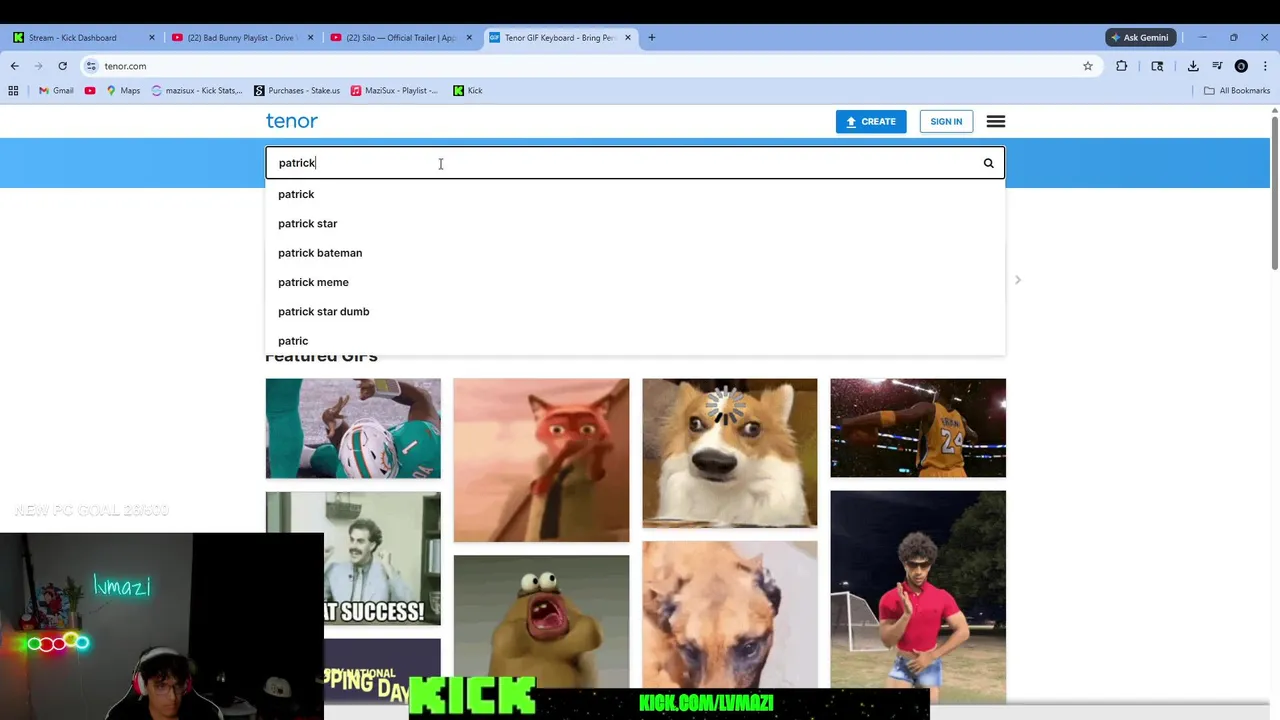Open the All Bookmarks folder
Screen dimensions: 1280x720
click(1237, 91)
